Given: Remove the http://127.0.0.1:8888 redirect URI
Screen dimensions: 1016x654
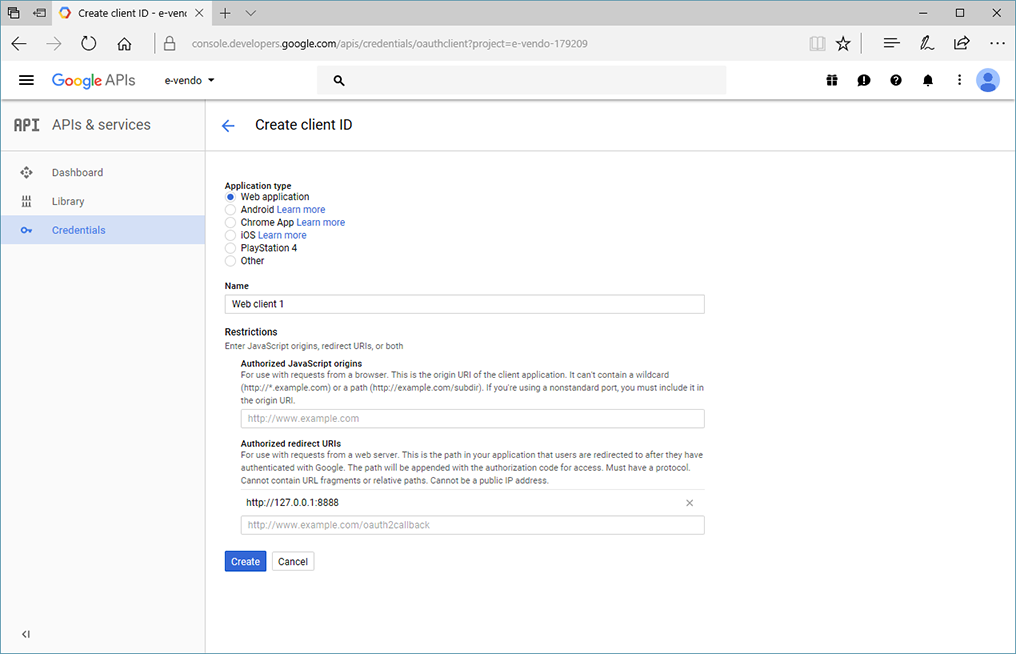Looking at the screenshot, I should 689,503.
